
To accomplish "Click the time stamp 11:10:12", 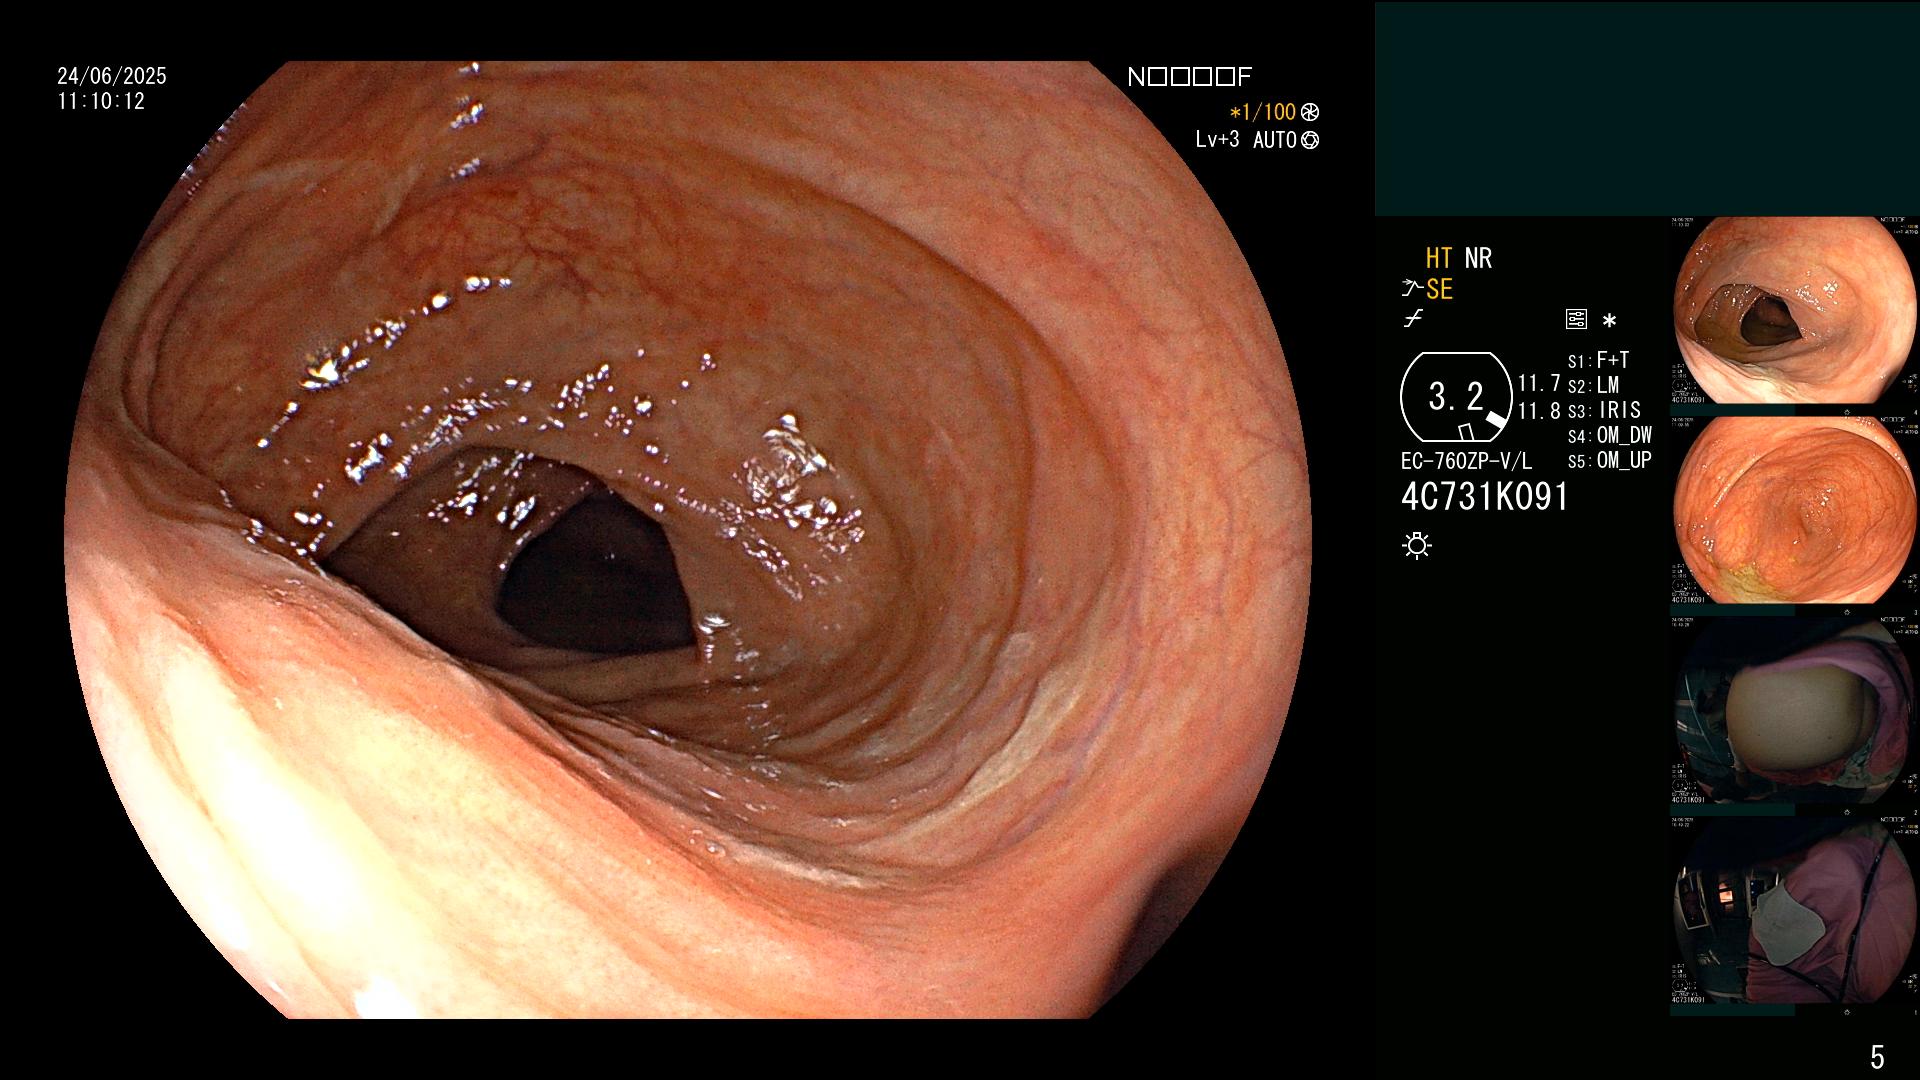I will pos(101,101).
